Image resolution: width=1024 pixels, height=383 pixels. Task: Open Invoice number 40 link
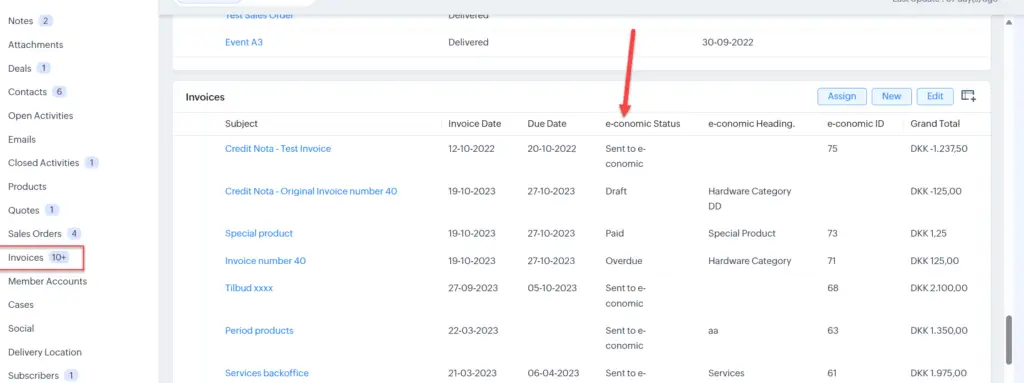click(265, 261)
